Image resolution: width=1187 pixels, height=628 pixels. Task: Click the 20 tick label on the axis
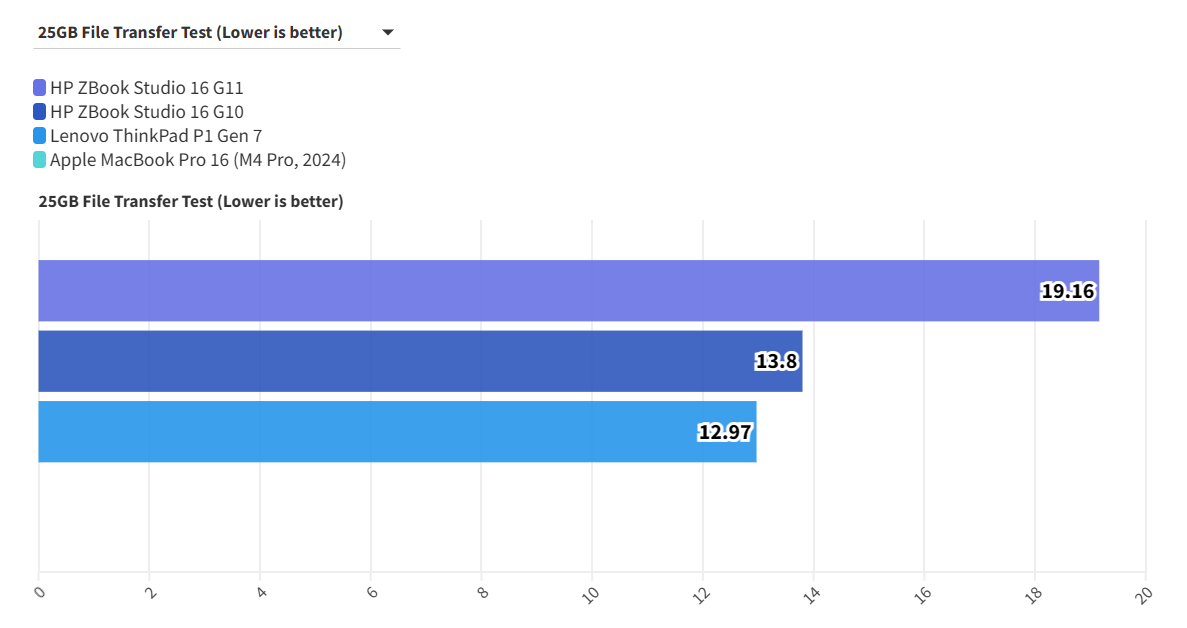(1145, 594)
